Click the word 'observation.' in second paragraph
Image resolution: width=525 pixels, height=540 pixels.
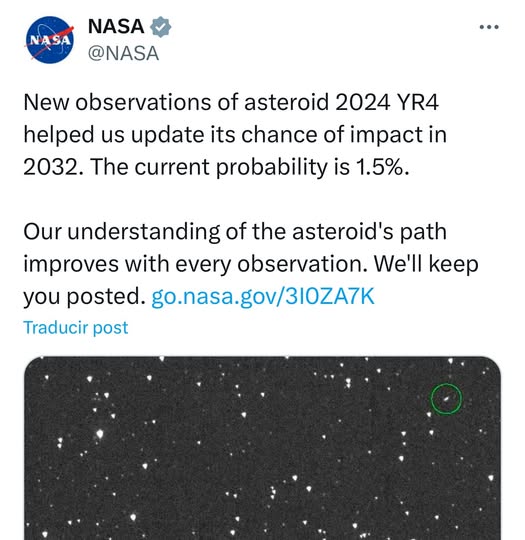303,264
